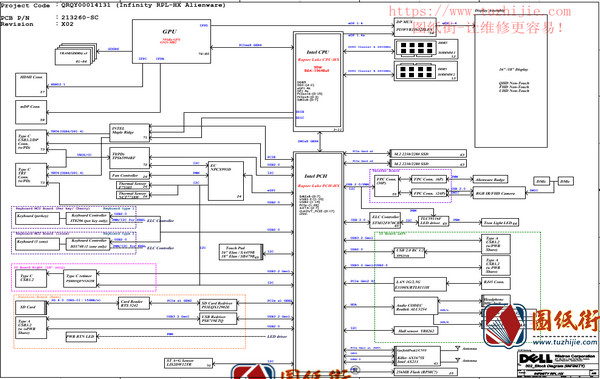Click the lower WLAN antenna symbol
The height and width of the screenshot is (379, 600).
pos(457,360)
